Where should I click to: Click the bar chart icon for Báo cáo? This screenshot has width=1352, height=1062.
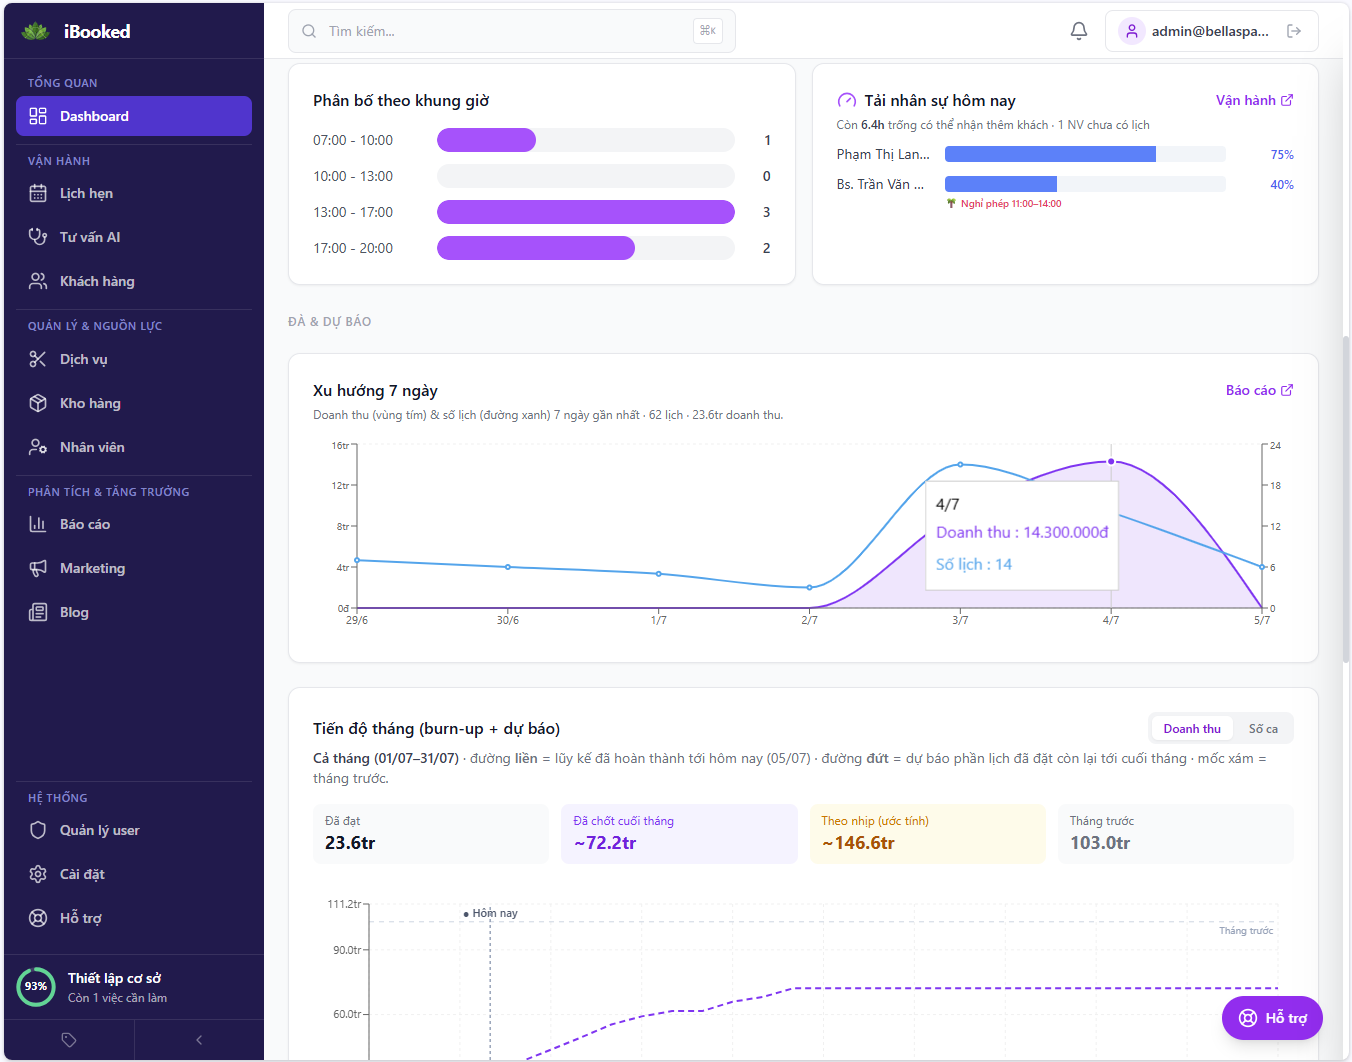[38, 524]
